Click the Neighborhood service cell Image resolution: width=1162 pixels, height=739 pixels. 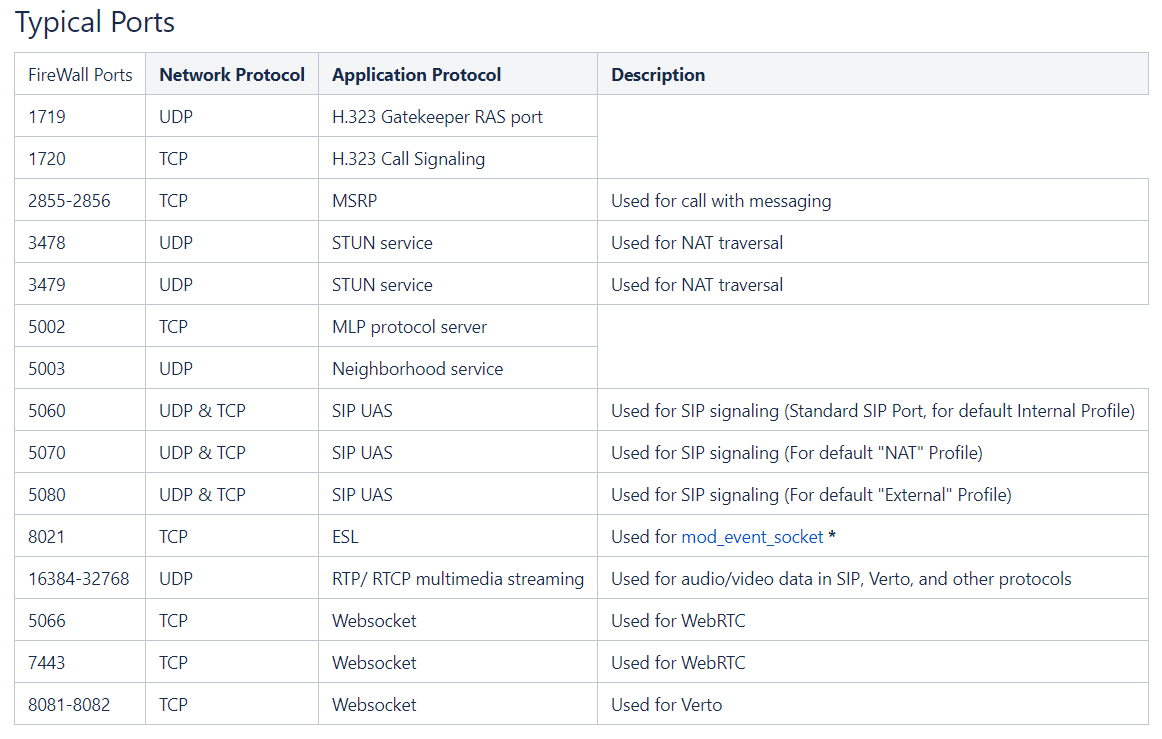pos(458,368)
